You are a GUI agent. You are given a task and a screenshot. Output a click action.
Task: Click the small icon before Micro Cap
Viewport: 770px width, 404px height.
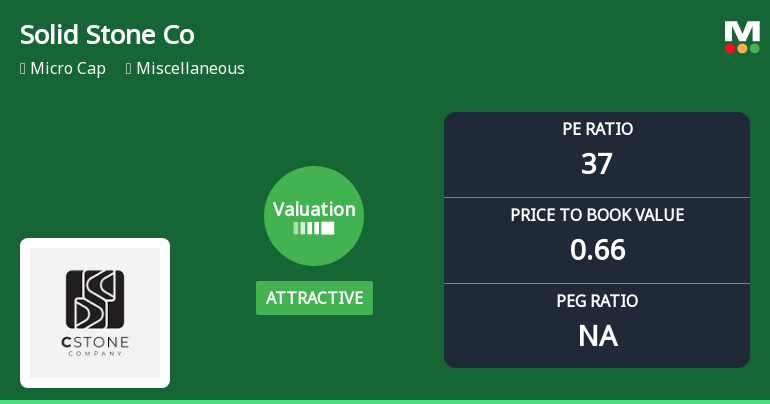tap(22, 69)
